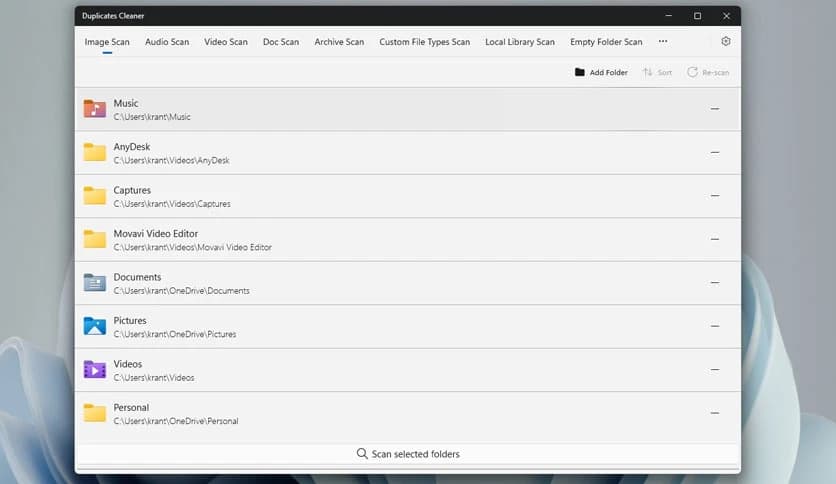836x484 pixels.
Task: Open the more tabs ellipsis menu
Action: tap(663, 41)
